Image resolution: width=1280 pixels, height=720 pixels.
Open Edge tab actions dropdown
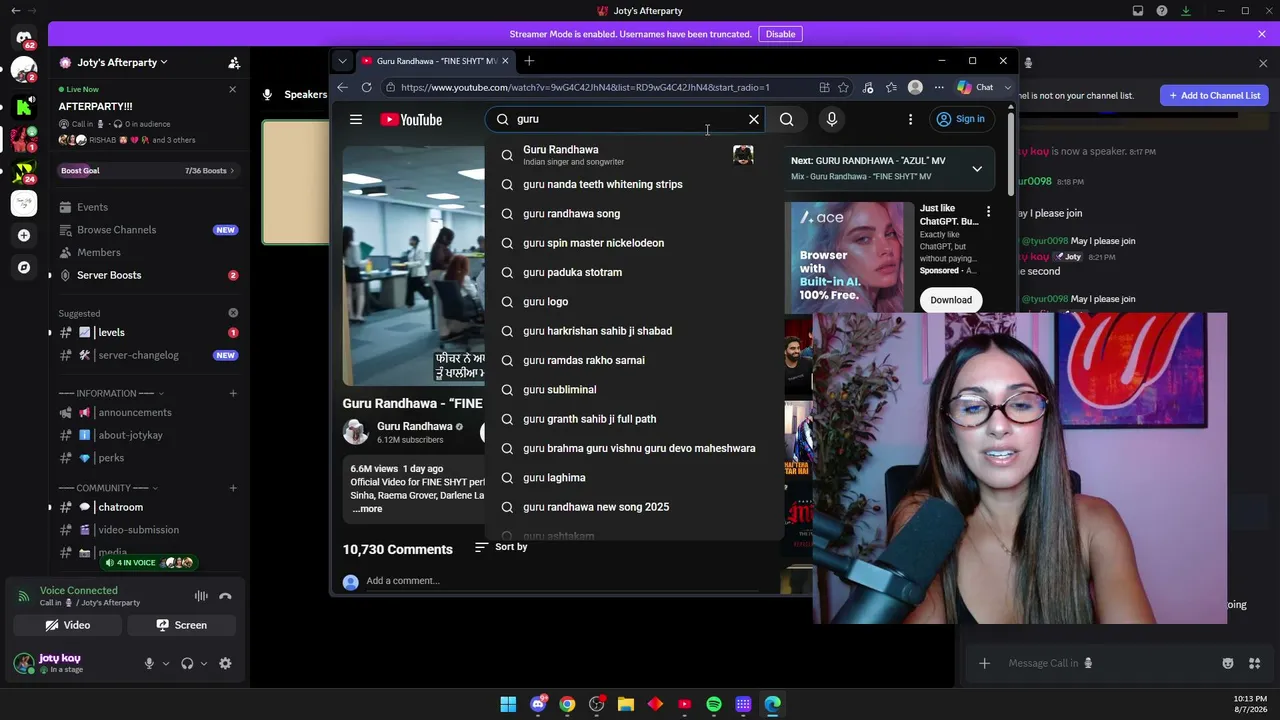[x=343, y=61]
